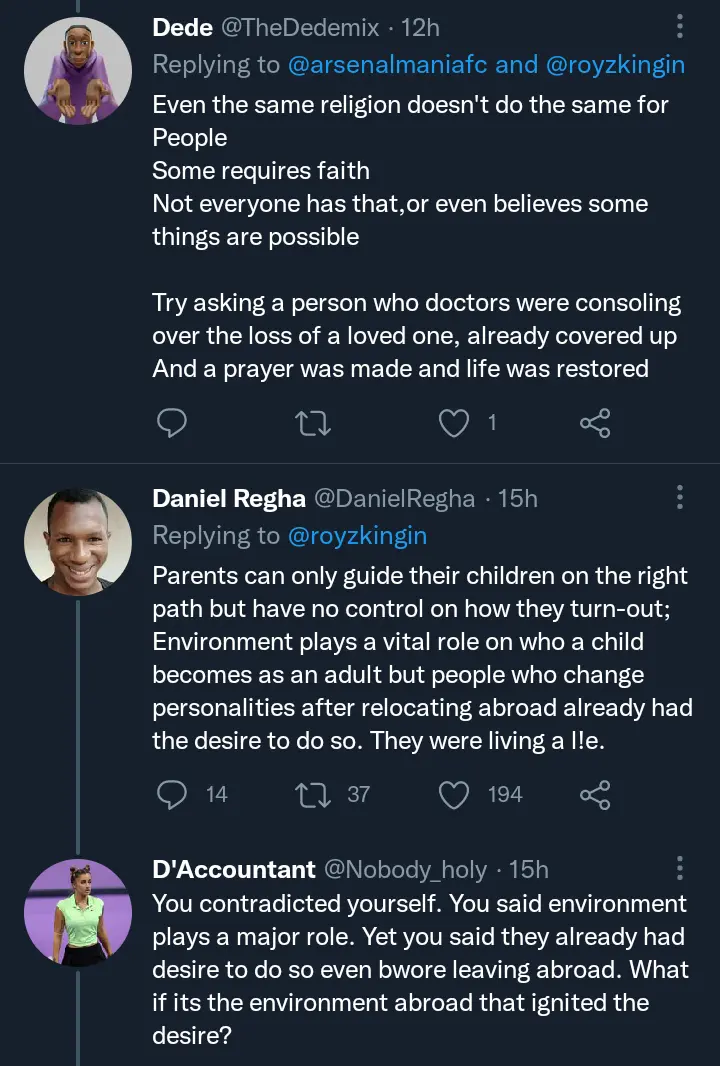The image size is (720, 1066).
Task: Open more options menu on Dede's tweet
Action: click(680, 28)
